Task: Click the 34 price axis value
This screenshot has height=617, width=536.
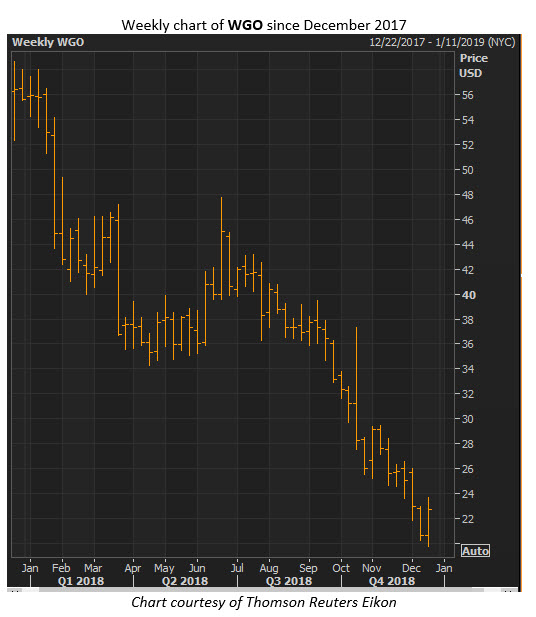Action: tap(468, 369)
